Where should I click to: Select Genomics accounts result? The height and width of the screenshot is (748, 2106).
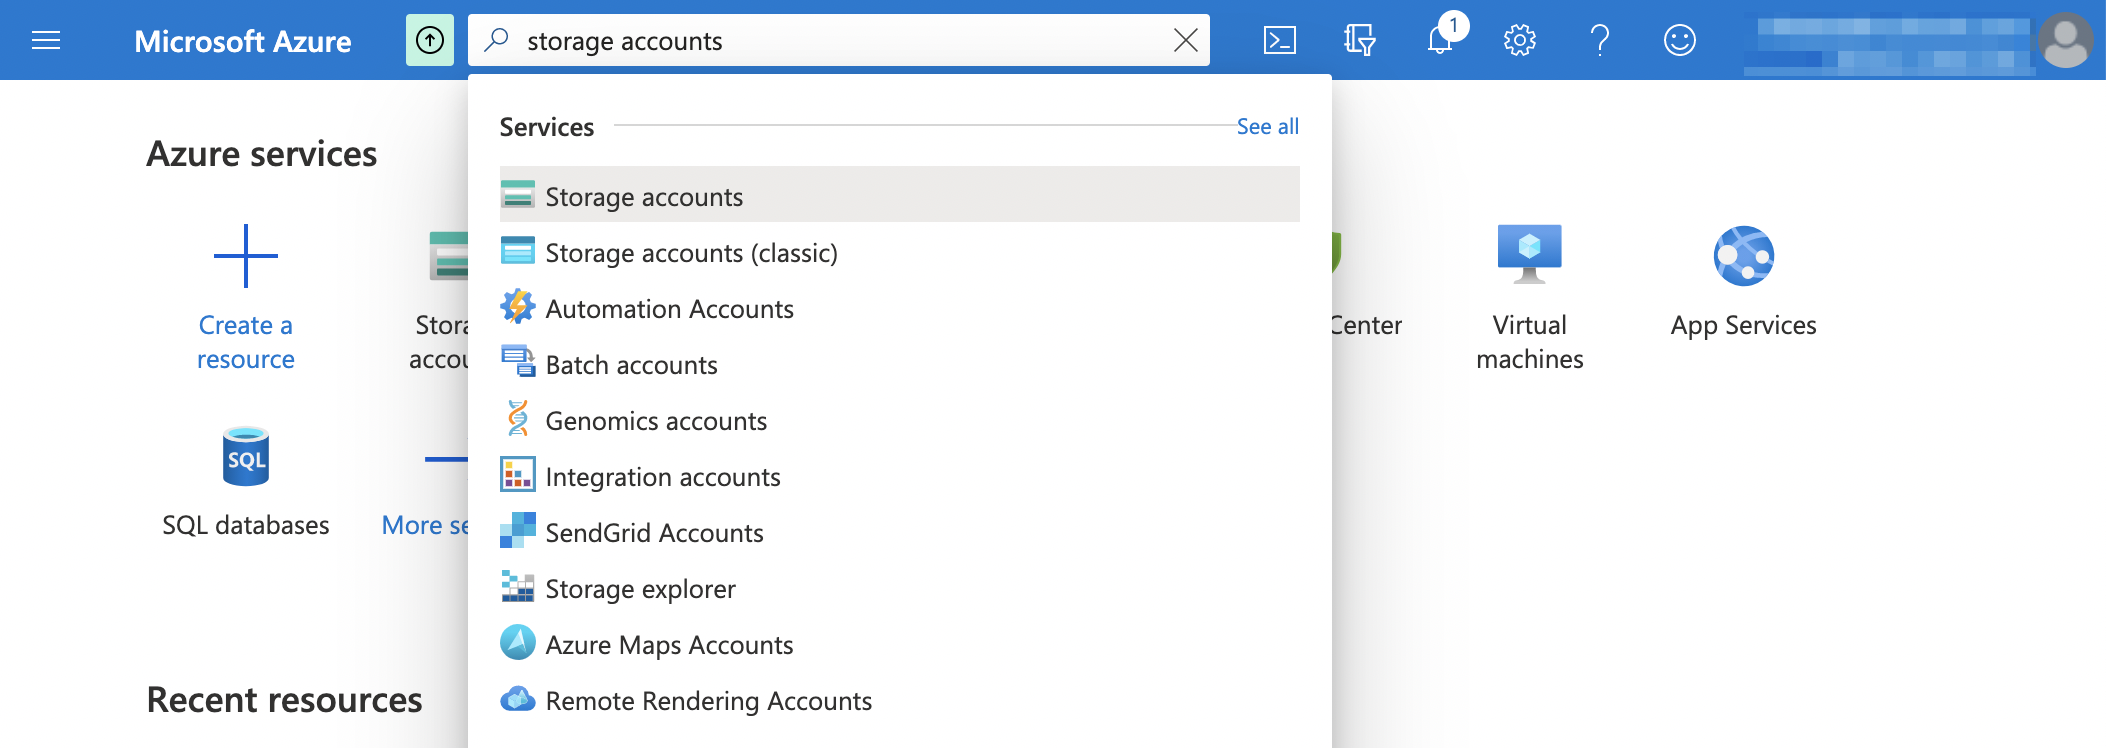[900, 420]
